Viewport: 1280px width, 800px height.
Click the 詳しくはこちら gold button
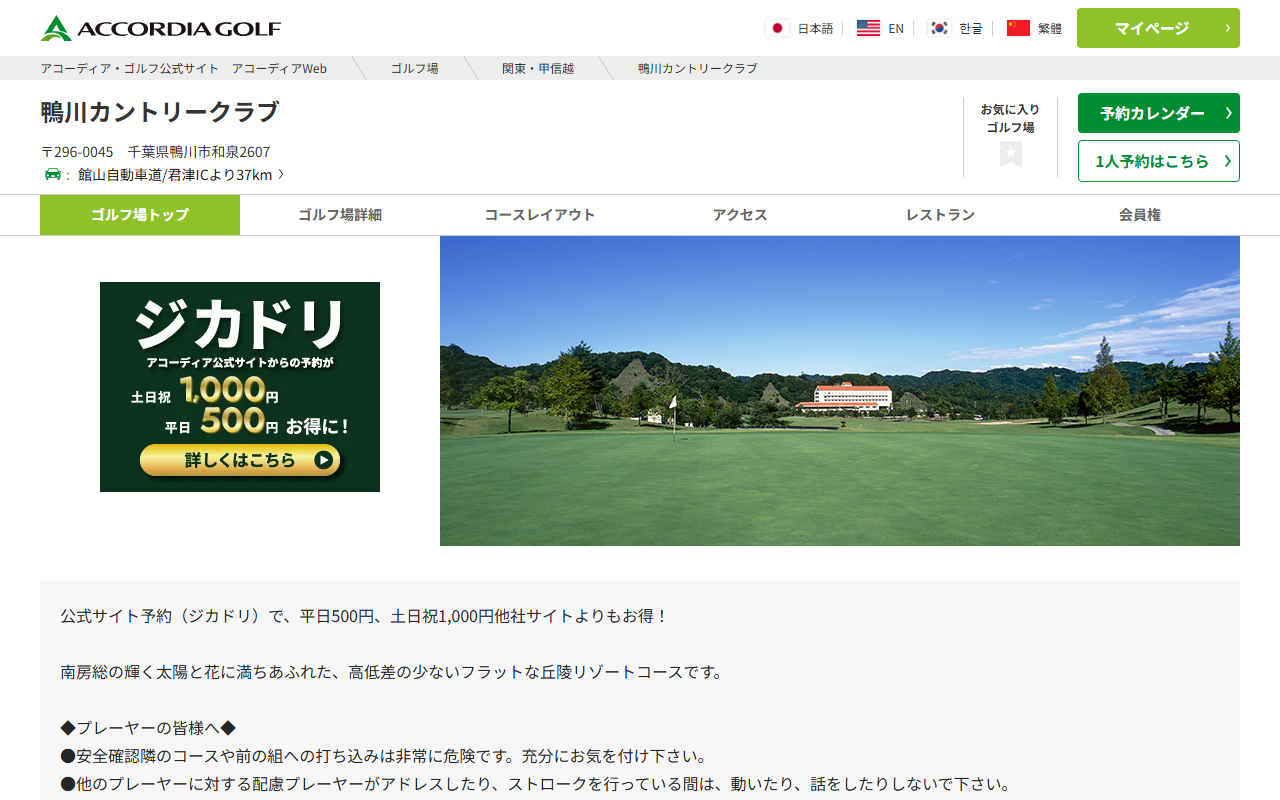point(240,460)
